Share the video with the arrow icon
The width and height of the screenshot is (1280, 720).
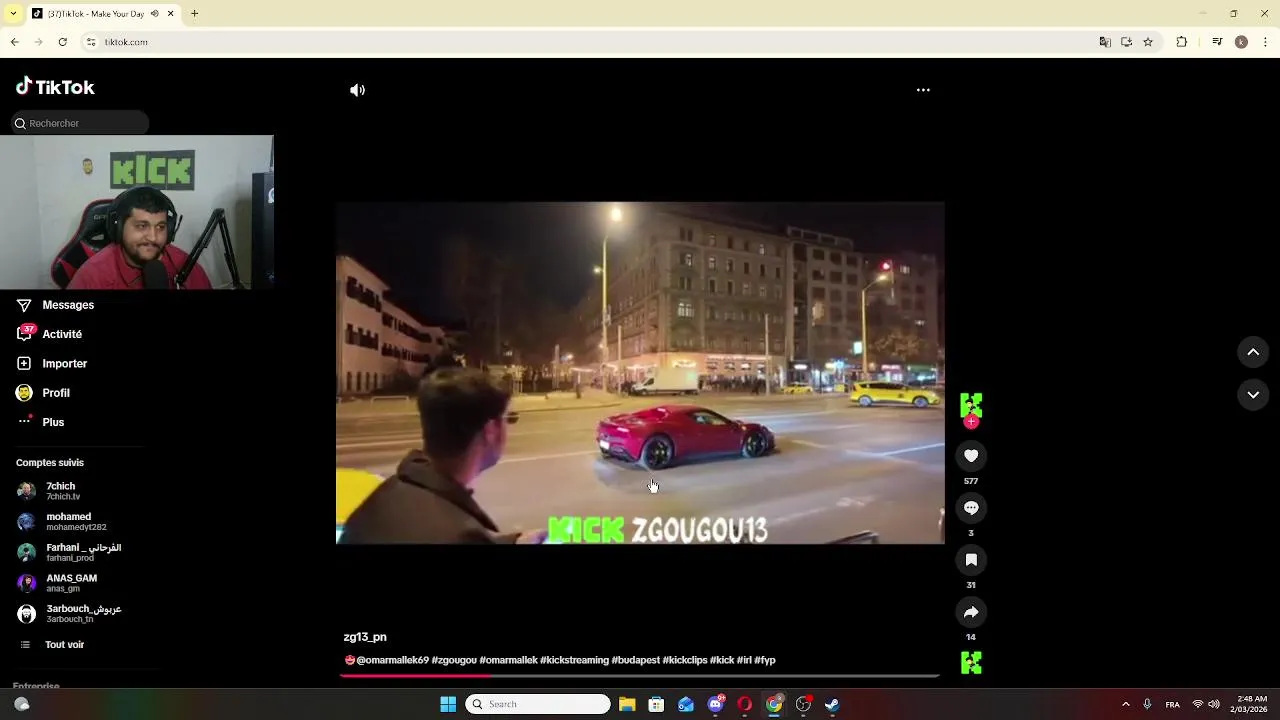[x=971, y=612]
